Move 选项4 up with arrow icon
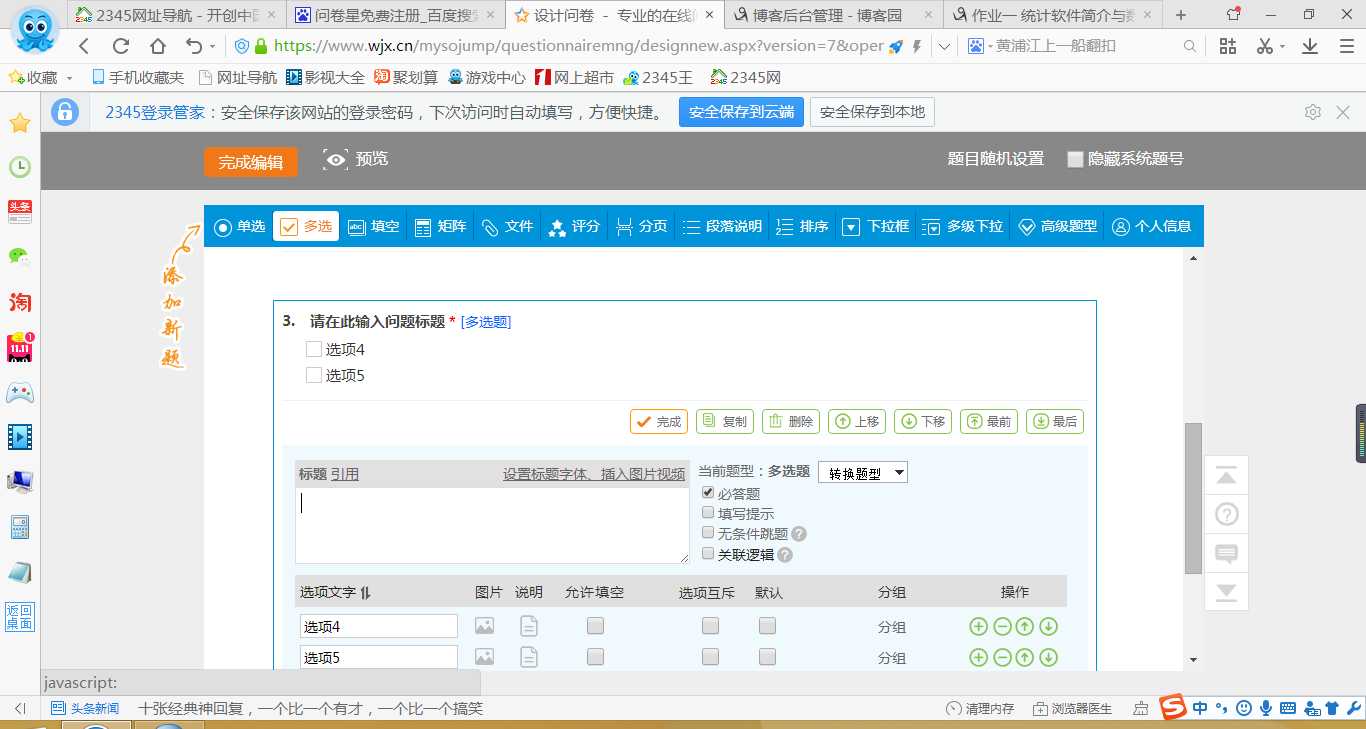The image size is (1366, 729). 1025,627
